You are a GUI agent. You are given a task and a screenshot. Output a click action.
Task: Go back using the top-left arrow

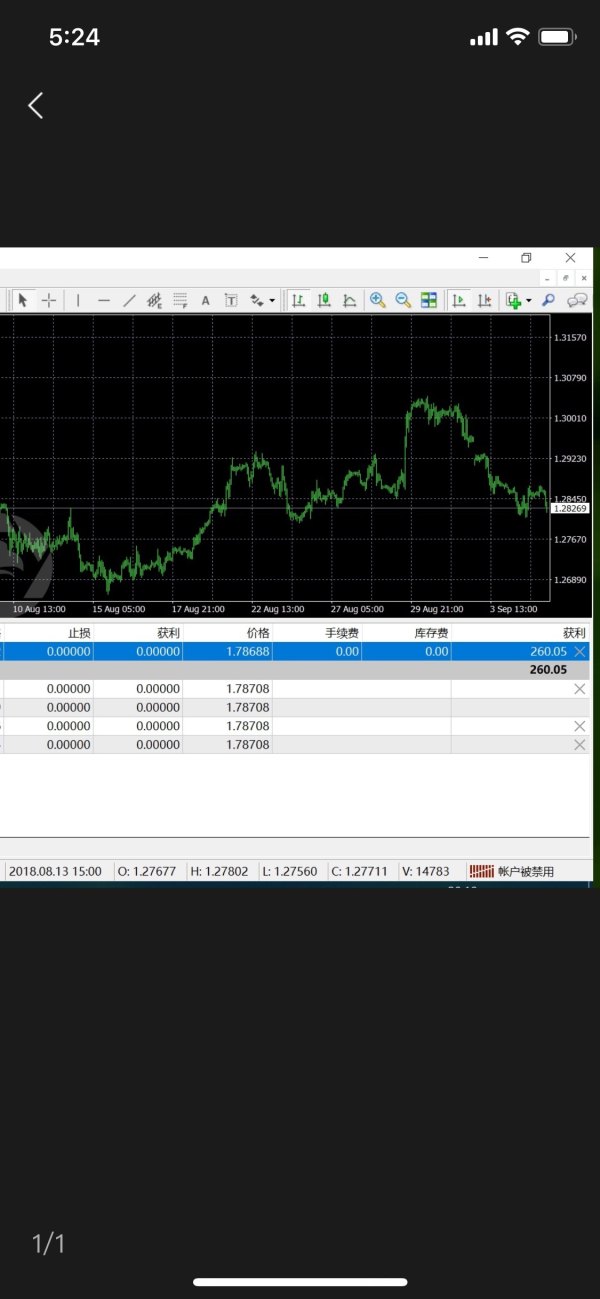(x=36, y=106)
